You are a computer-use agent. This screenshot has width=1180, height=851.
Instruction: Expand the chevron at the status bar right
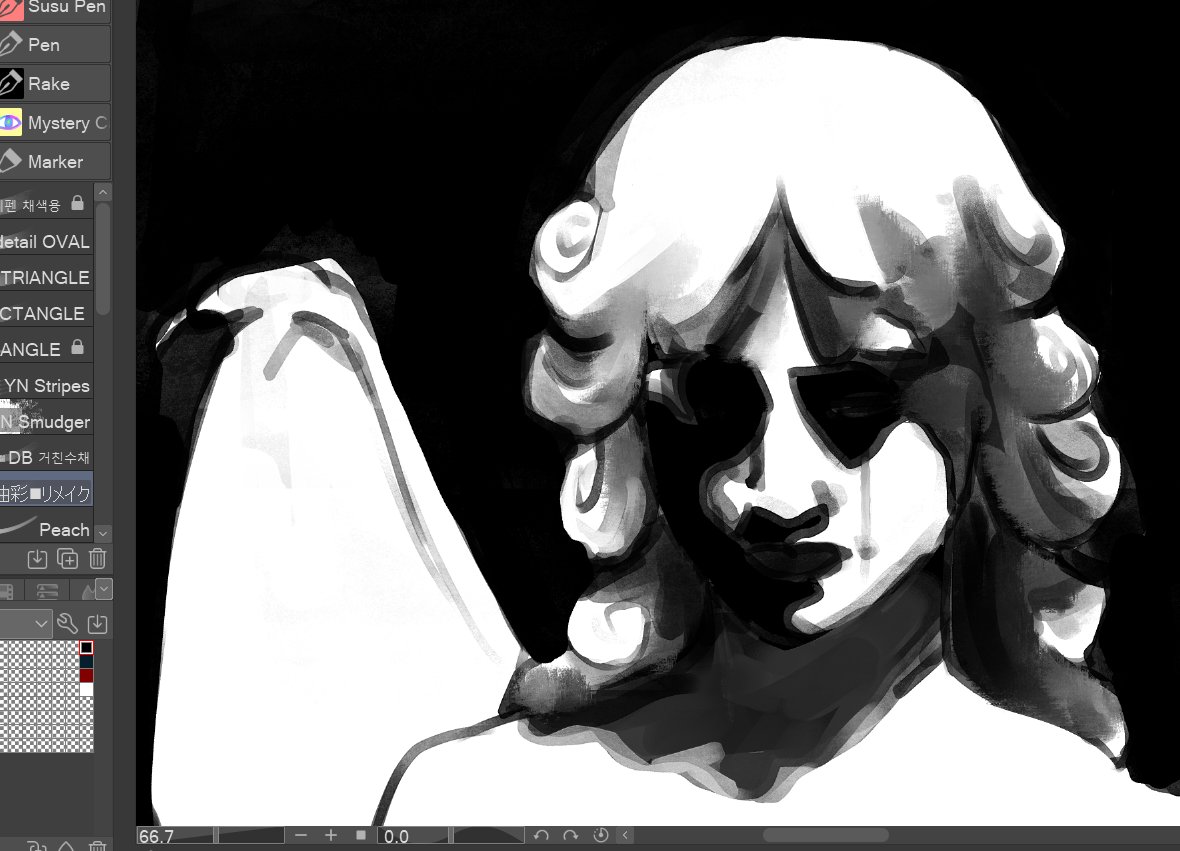pos(627,834)
